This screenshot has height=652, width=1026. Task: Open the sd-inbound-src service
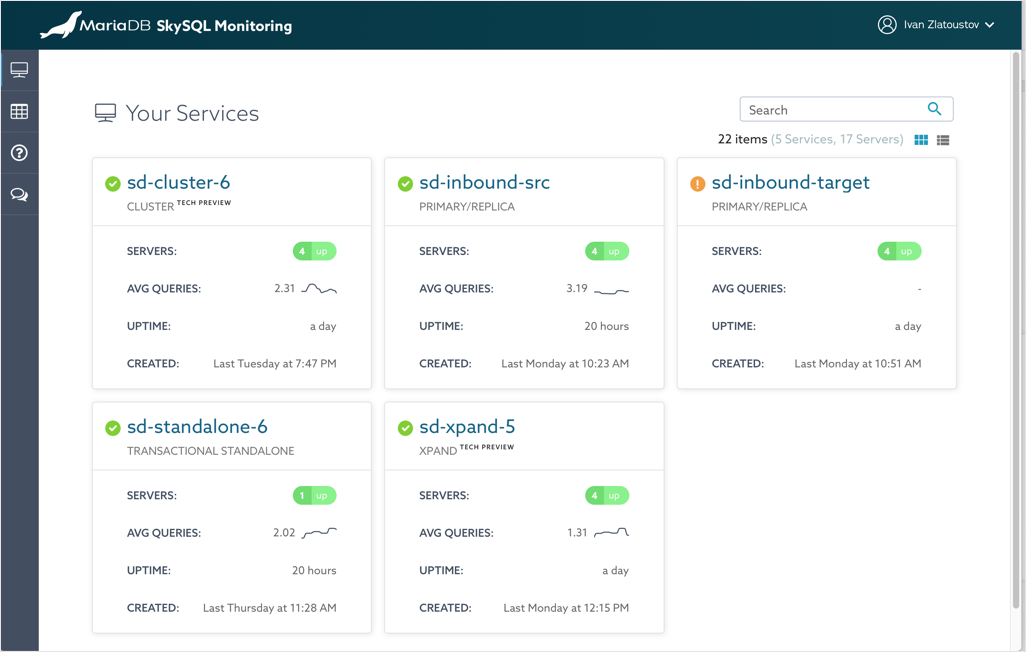point(485,182)
